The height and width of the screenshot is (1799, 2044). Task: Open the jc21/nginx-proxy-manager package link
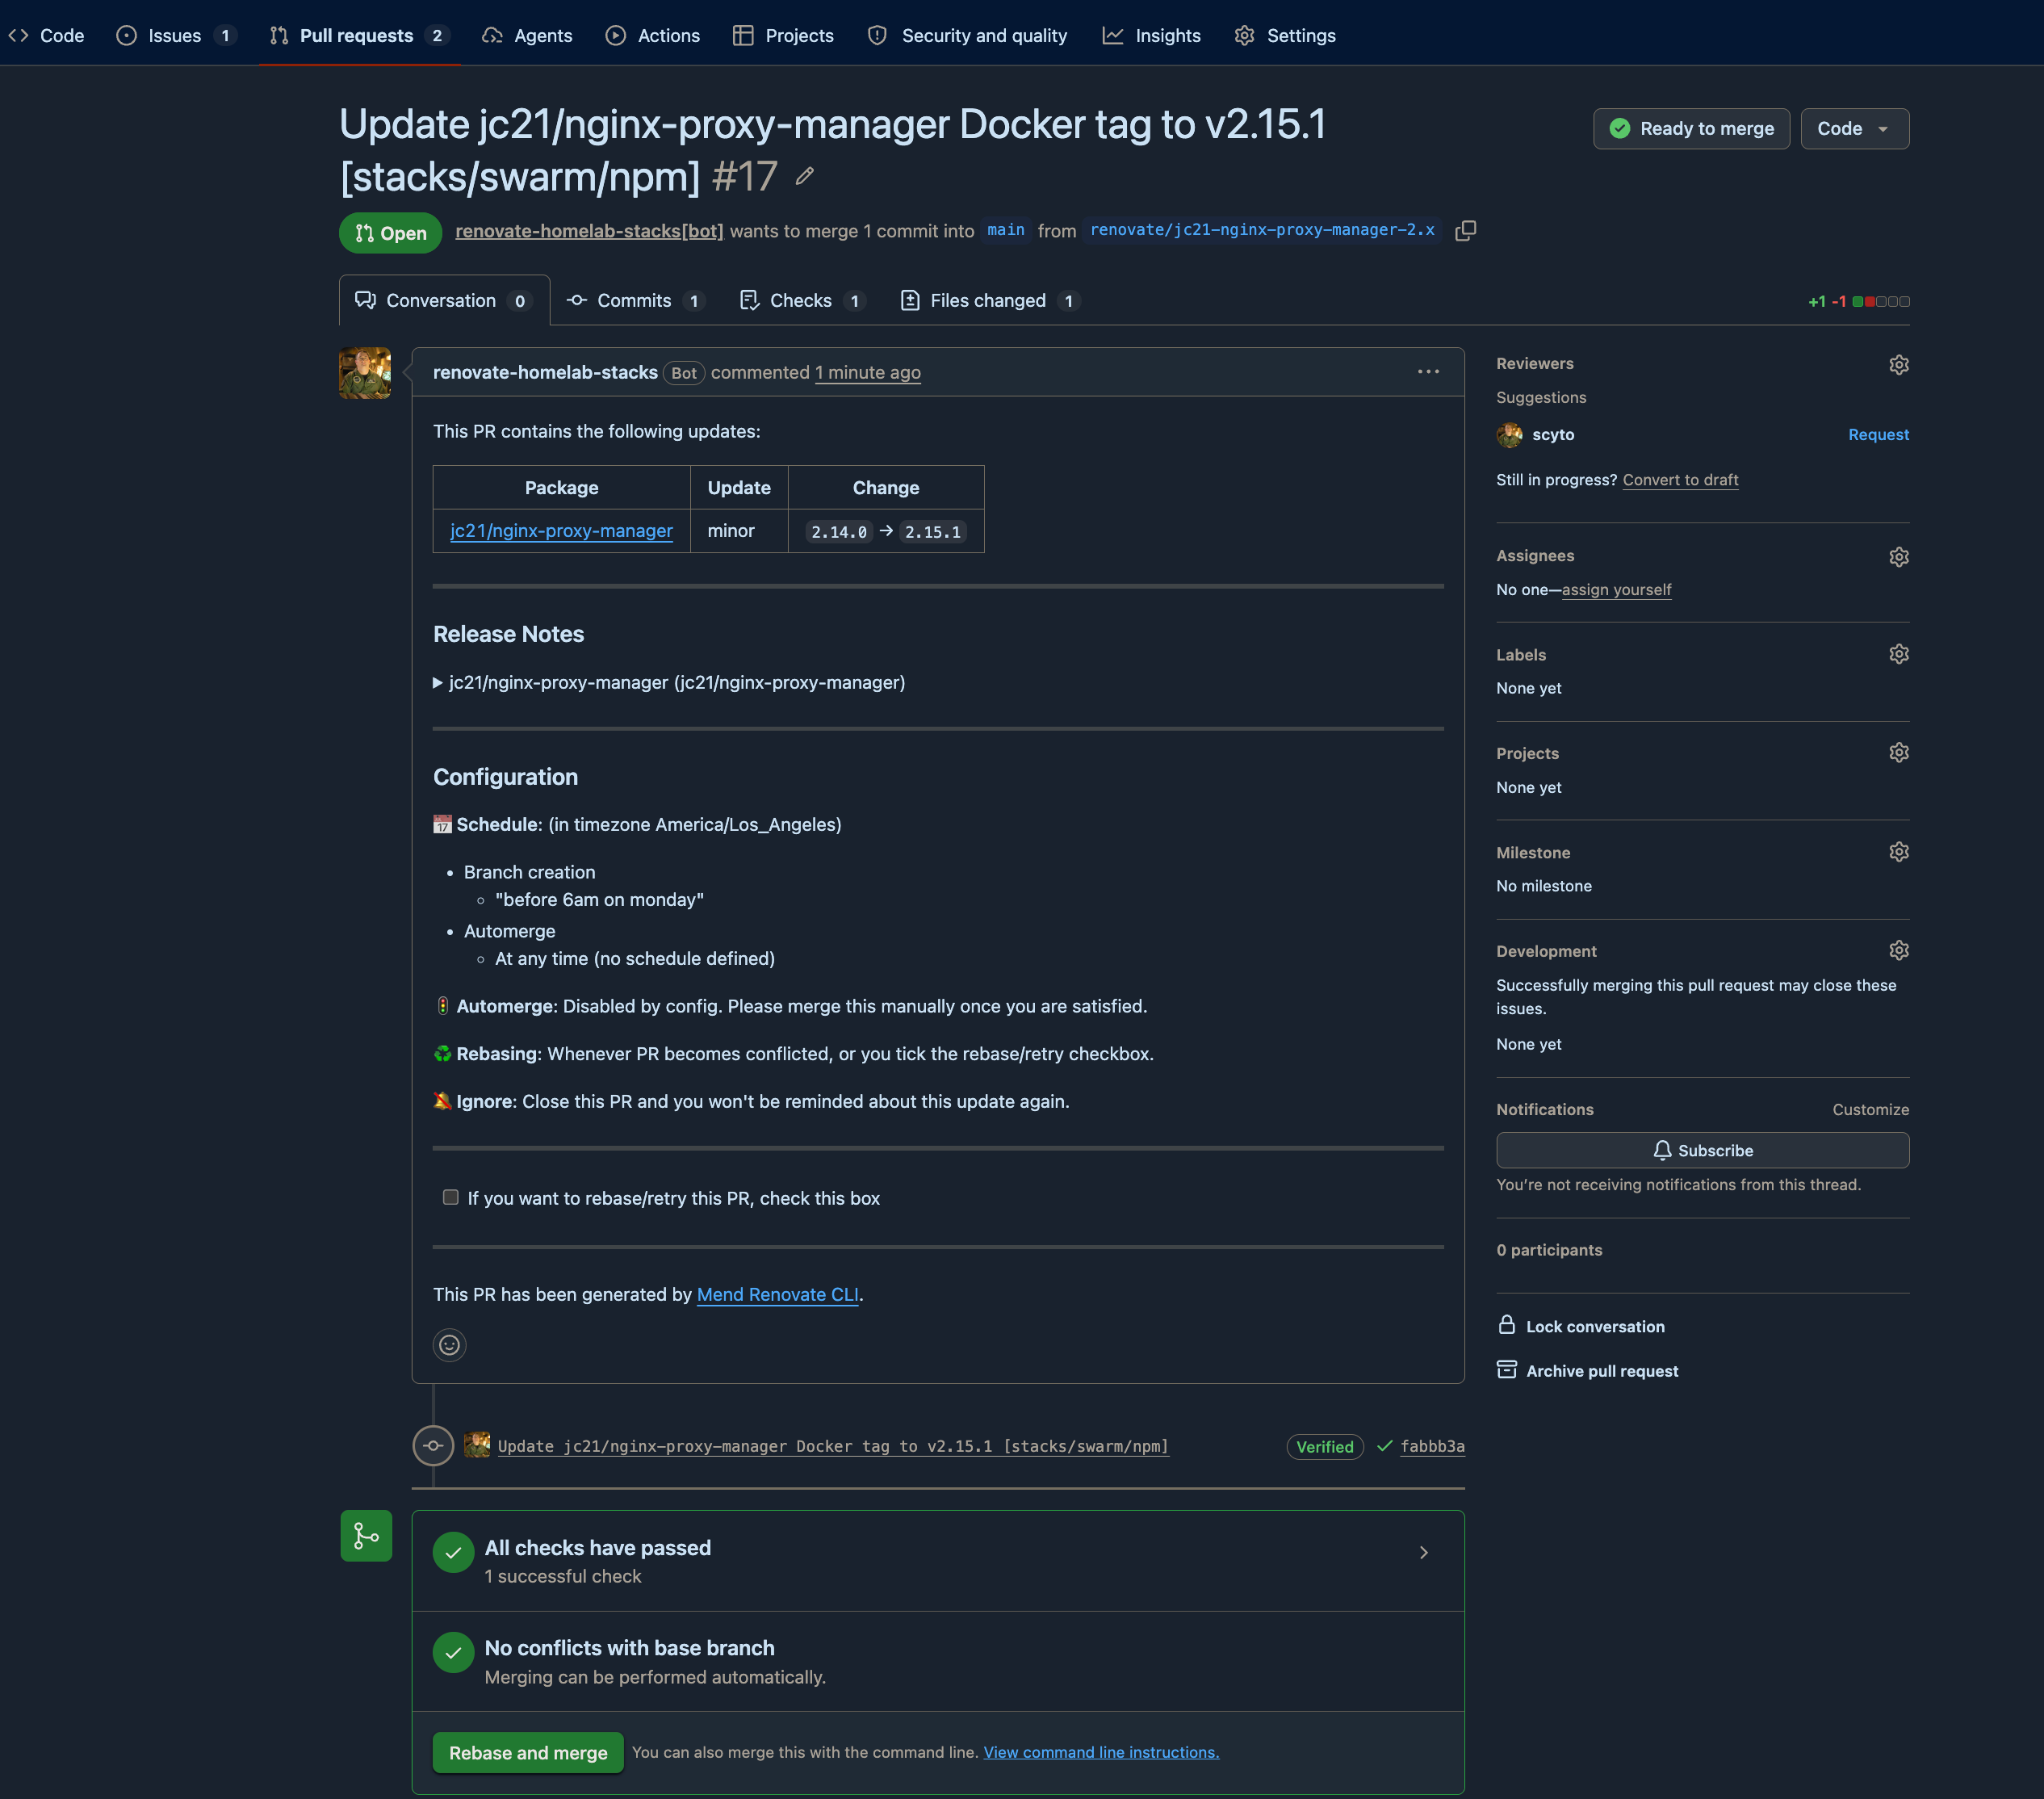tap(561, 531)
